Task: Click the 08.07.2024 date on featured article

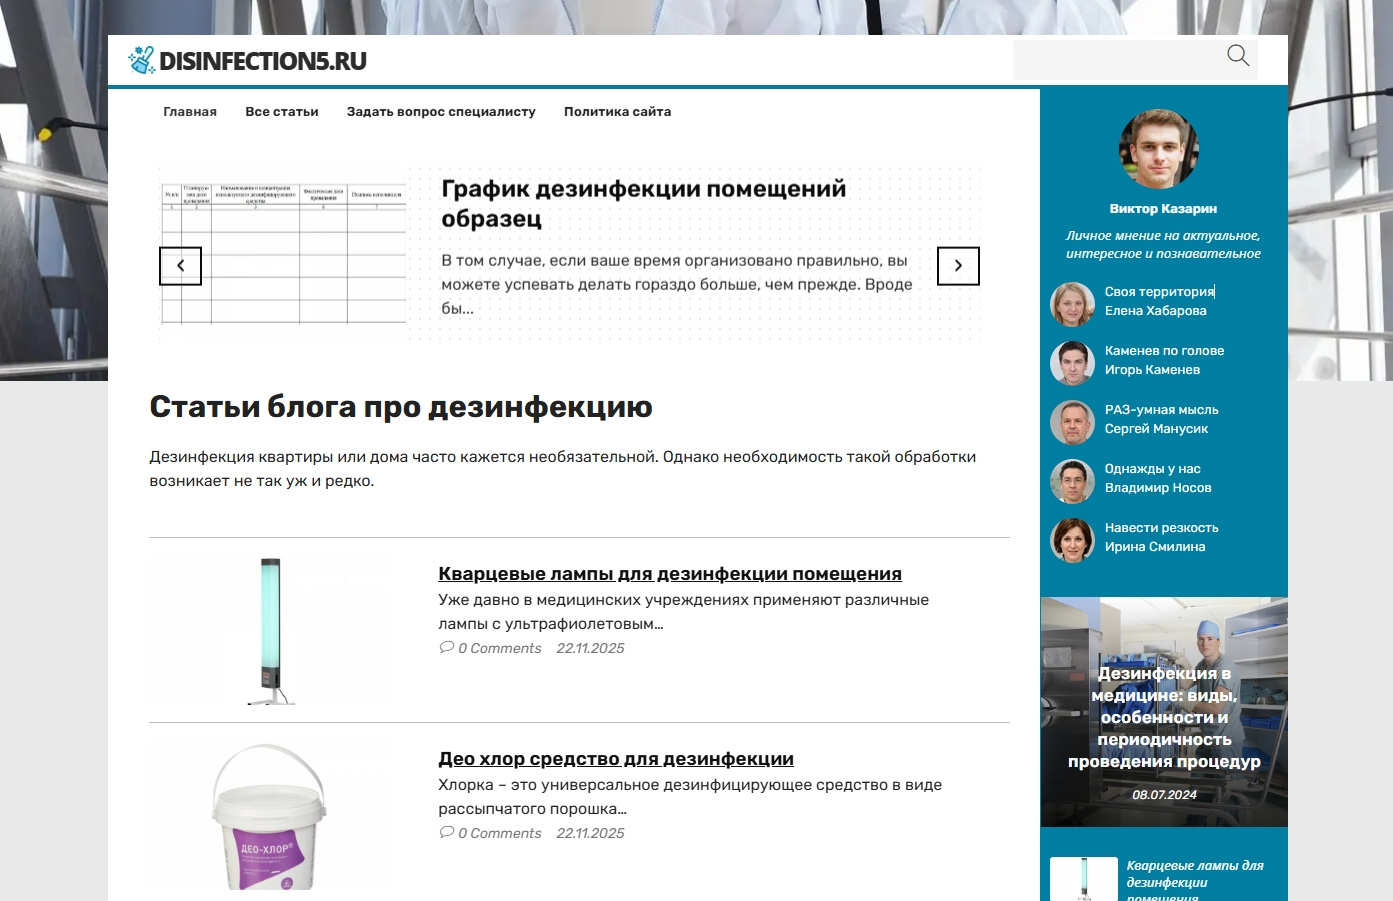Action: (x=1164, y=795)
